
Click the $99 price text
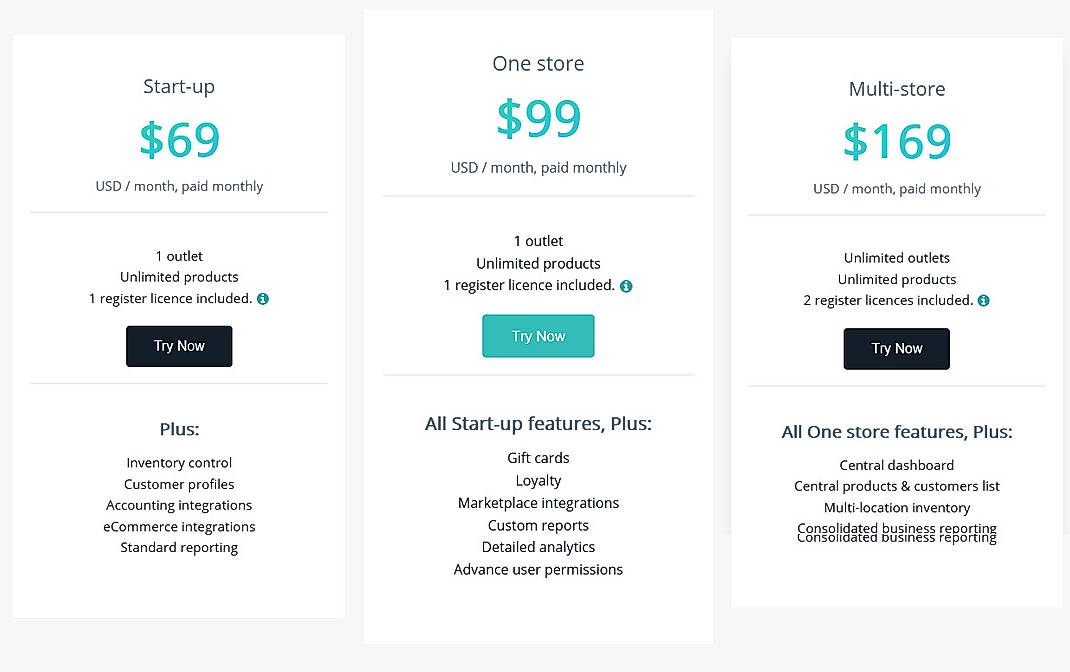(538, 118)
